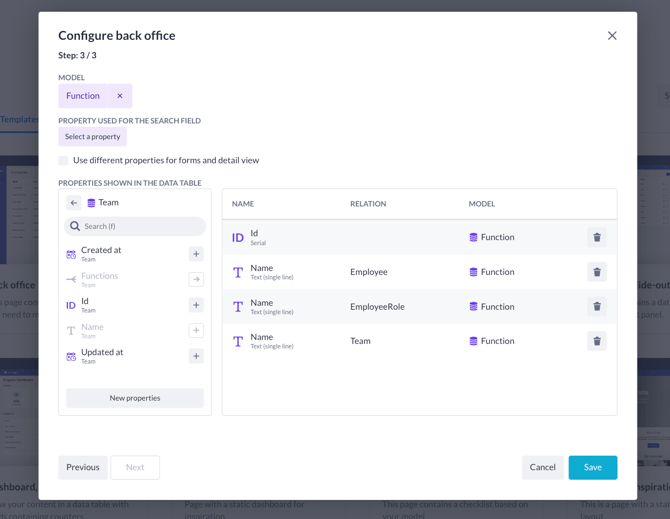Click the Function model icon in the Team row
Image resolution: width=670 pixels, height=519 pixels.
tap(473, 341)
